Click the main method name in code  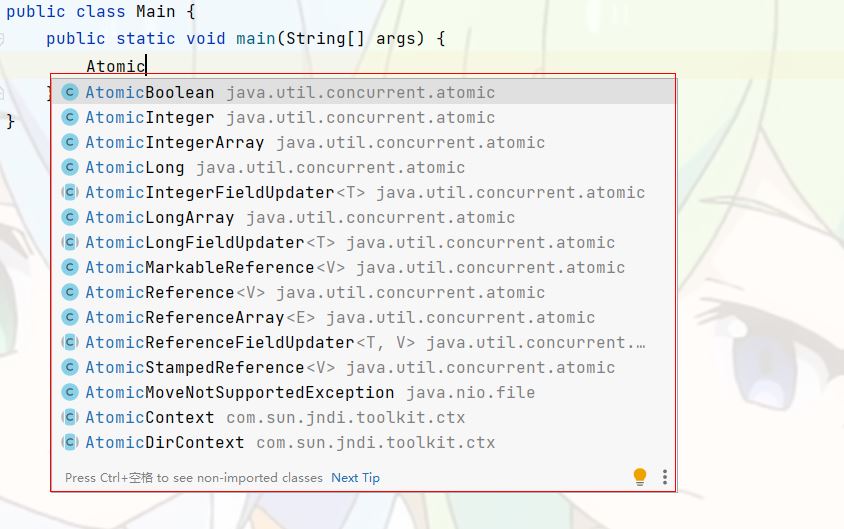[256, 39]
